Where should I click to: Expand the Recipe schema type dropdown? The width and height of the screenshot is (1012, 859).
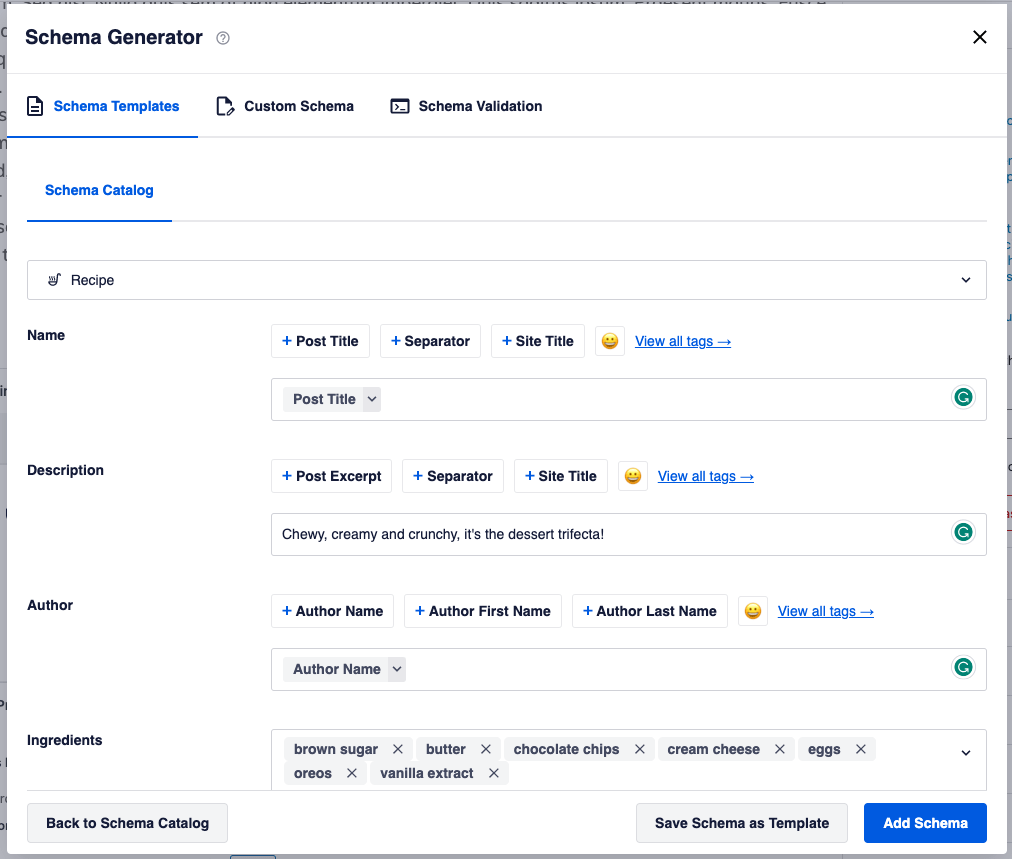507,280
